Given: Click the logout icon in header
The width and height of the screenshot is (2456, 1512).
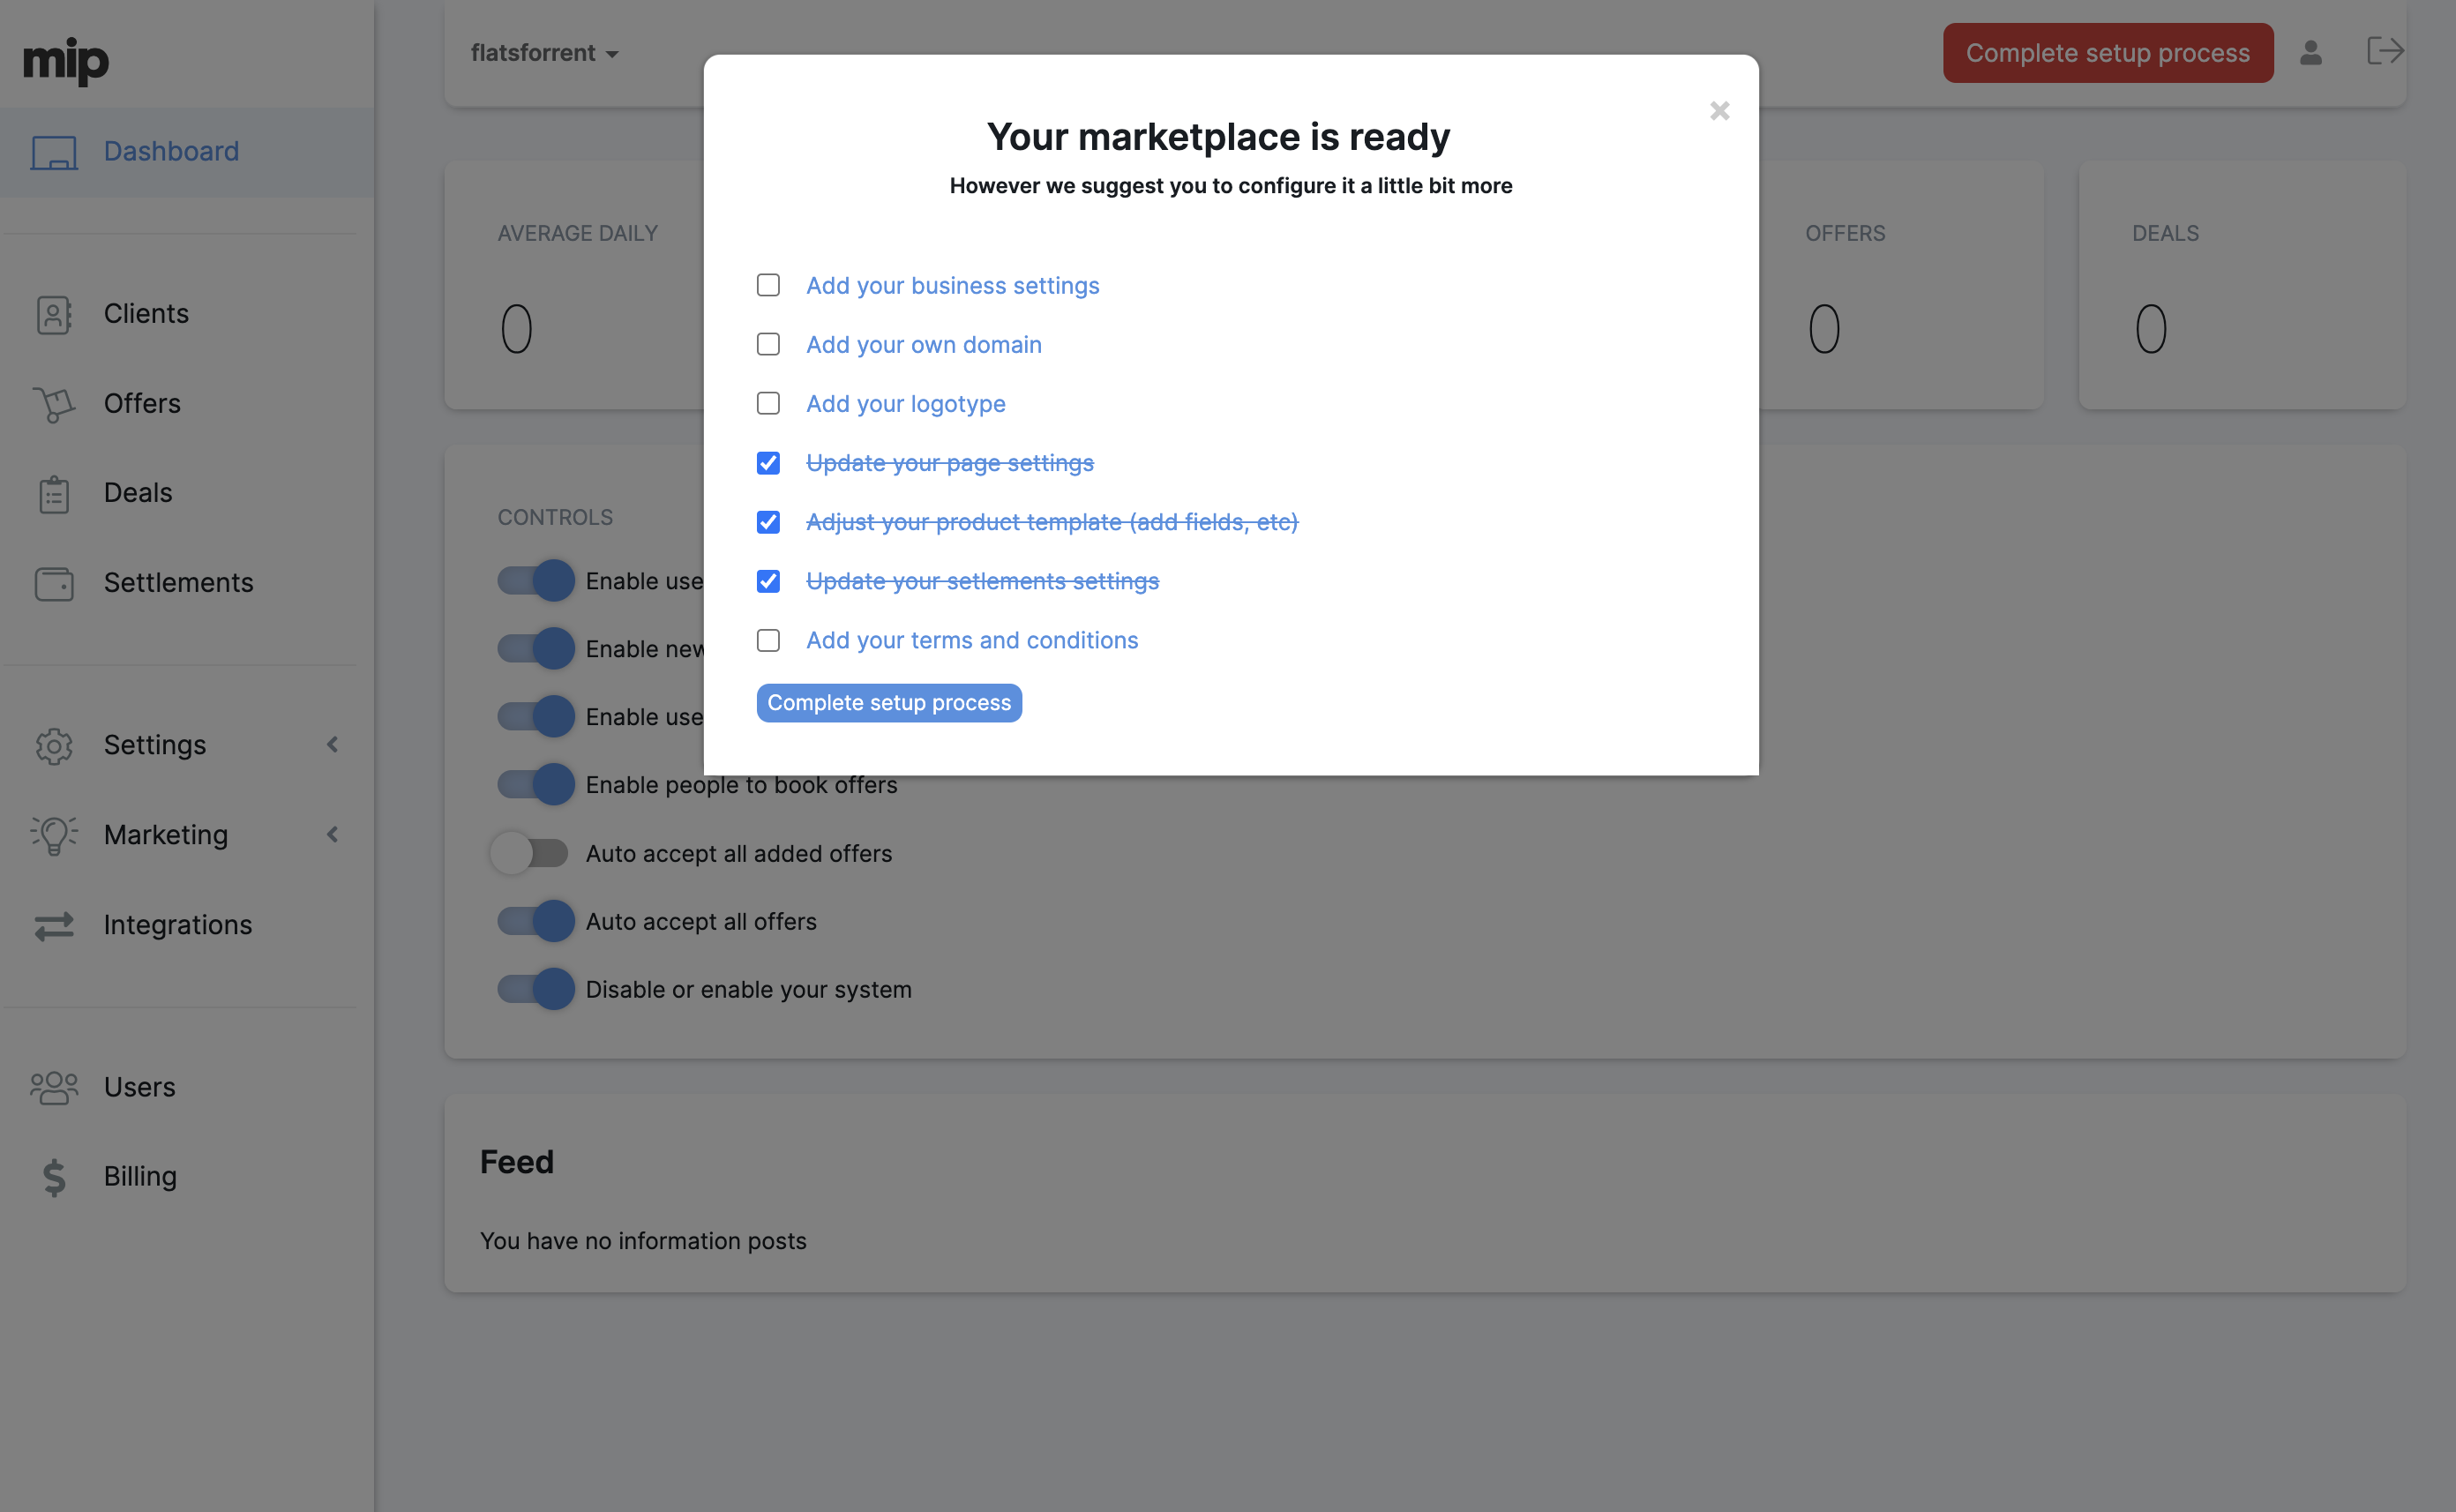Looking at the screenshot, I should 2384,51.
